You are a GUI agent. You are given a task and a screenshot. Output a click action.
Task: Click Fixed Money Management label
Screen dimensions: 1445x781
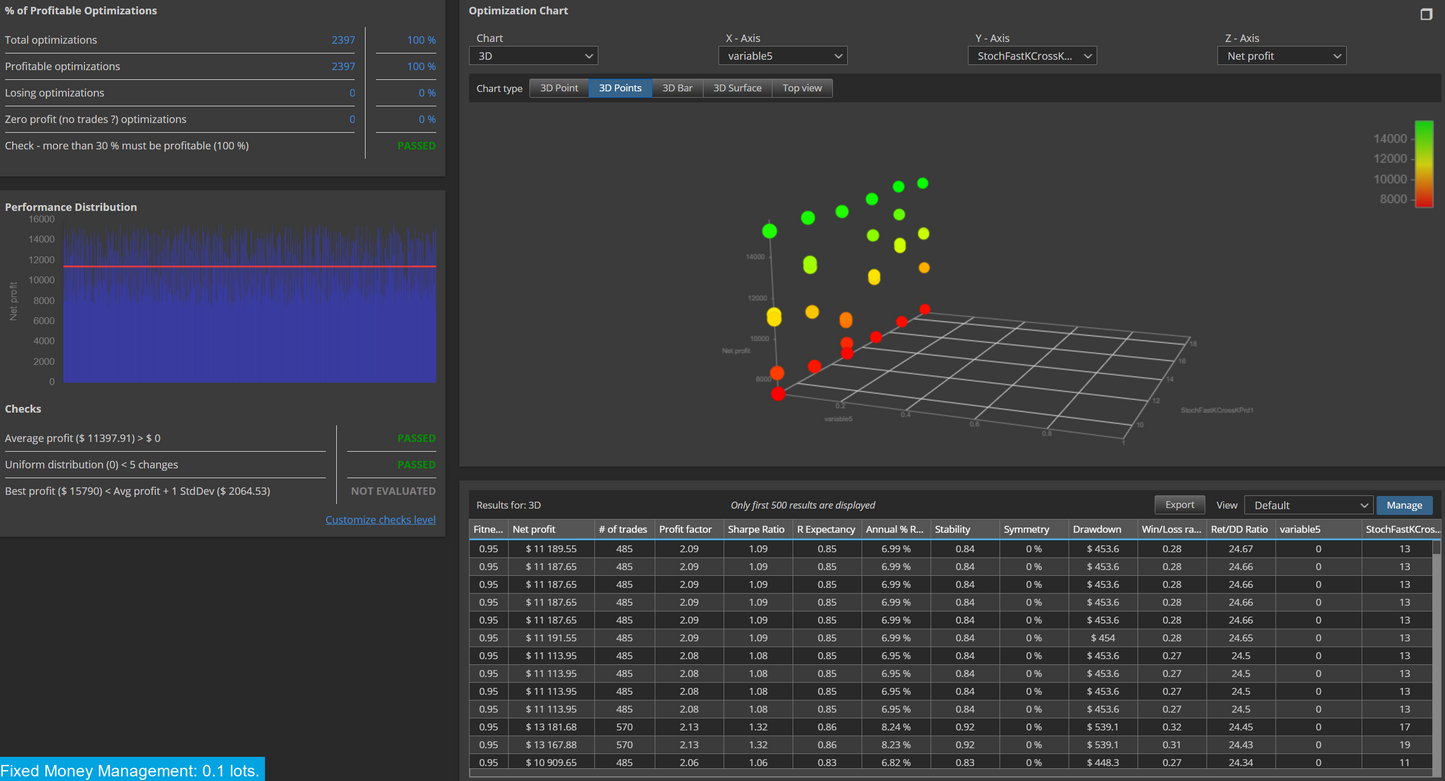pyautogui.click(x=130, y=770)
